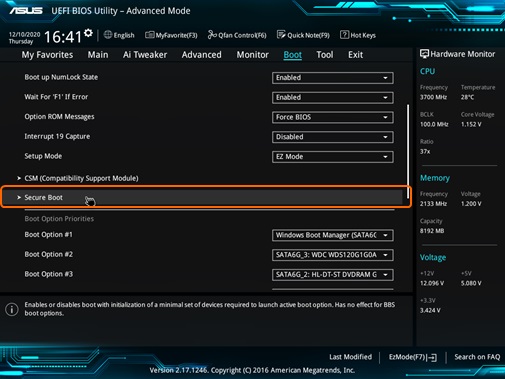Click the +12V reading 12.096 V
The image size is (505, 379).
(x=432, y=283)
